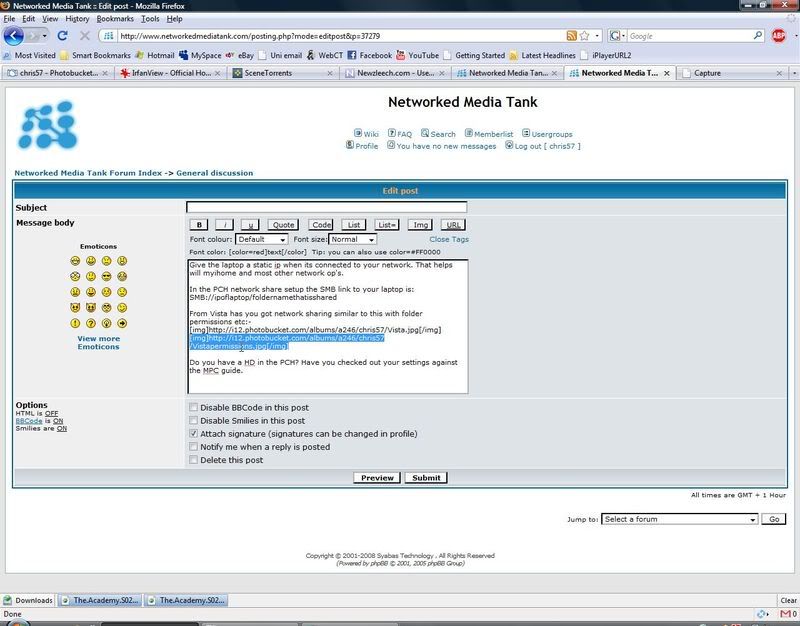This screenshot has height=626, width=800.
Task: Open the back/forward history dropdown arrow
Action: [x=45, y=36]
